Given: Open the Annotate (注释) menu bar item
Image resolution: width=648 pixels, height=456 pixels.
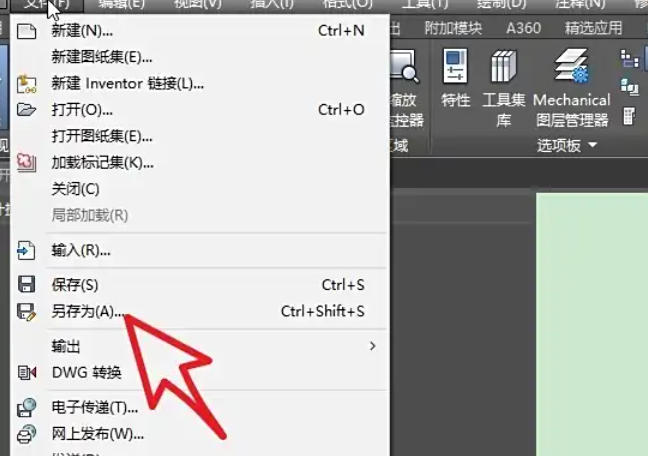Looking at the screenshot, I should click(580, 4).
